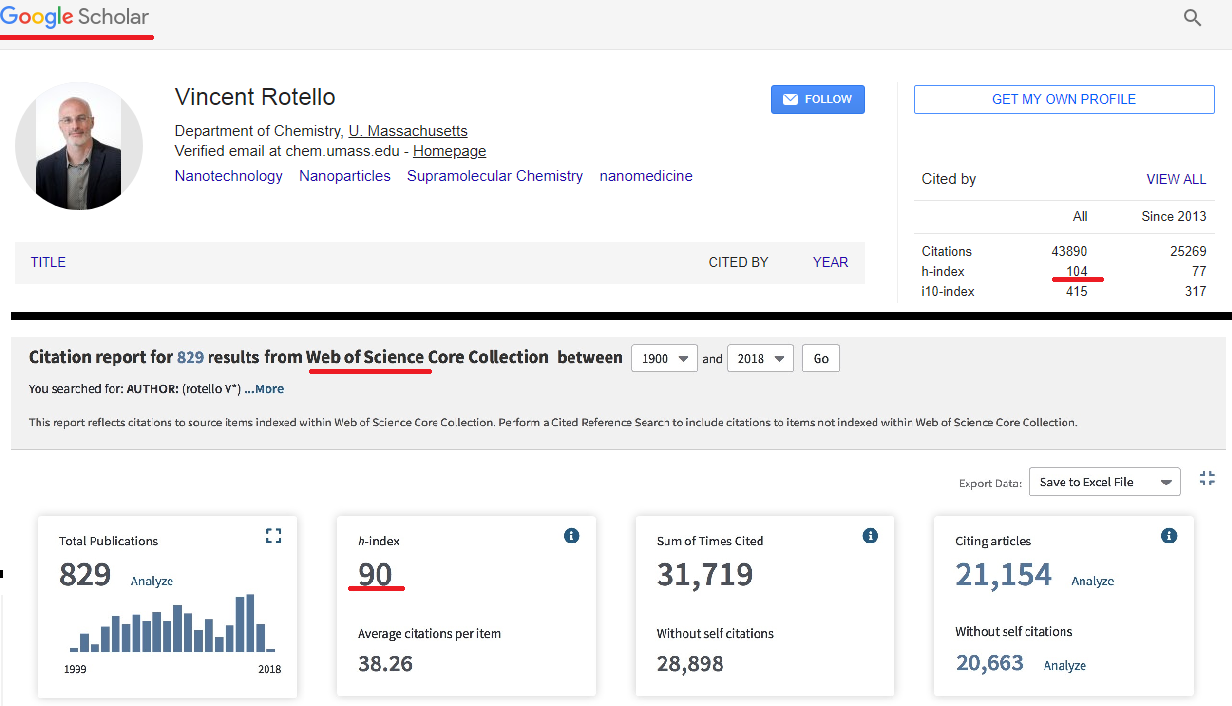Open the Homepage link

[x=449, y=151]
